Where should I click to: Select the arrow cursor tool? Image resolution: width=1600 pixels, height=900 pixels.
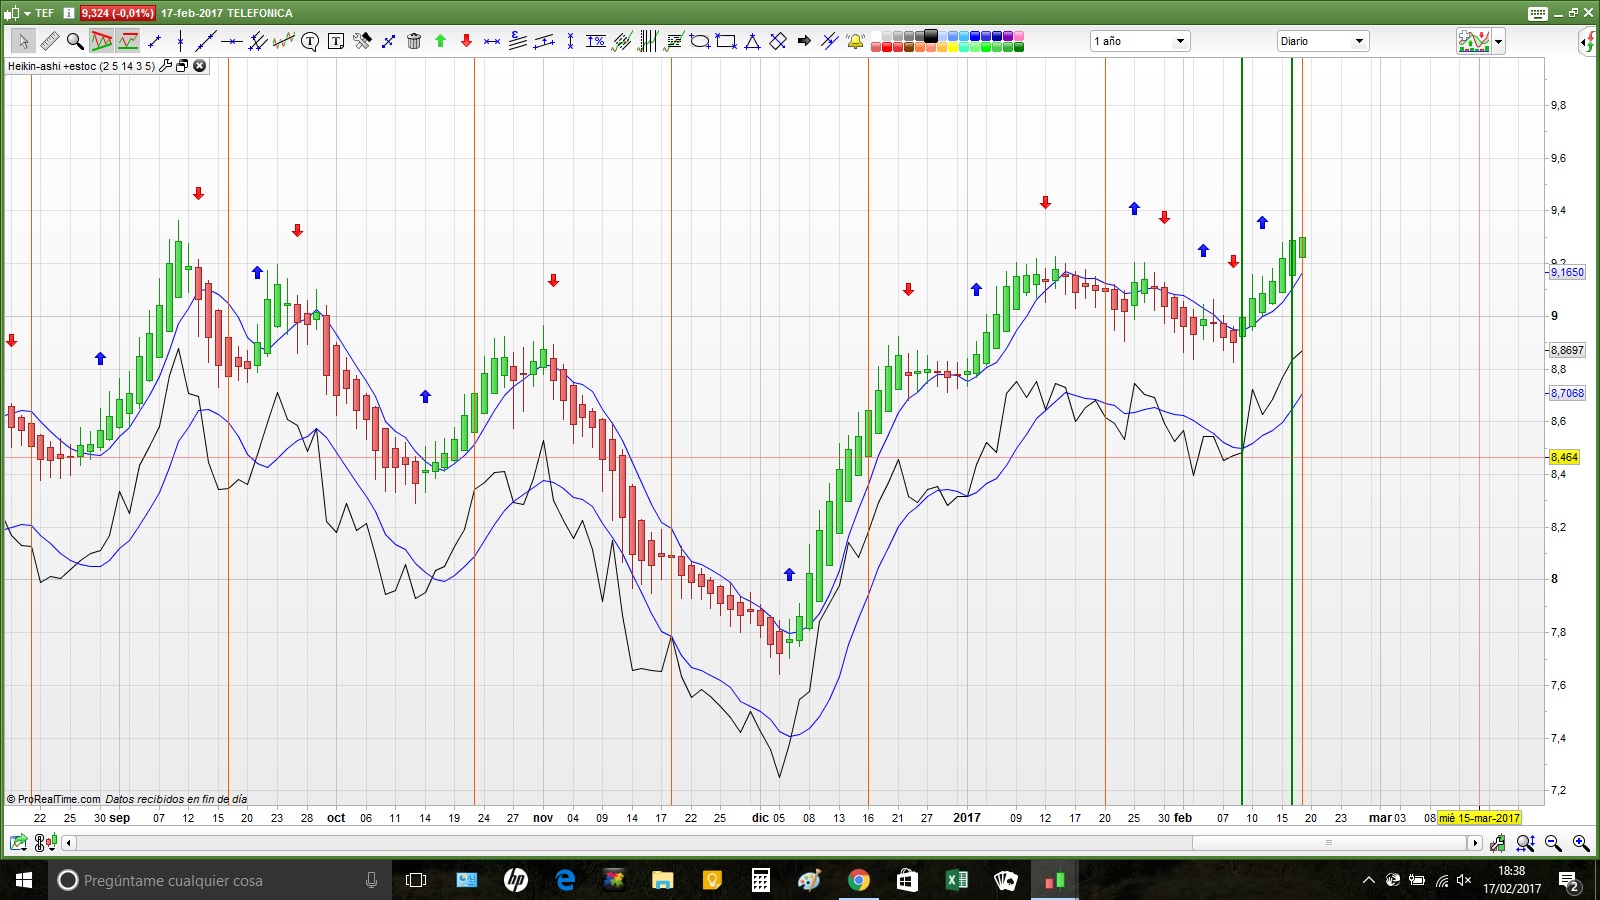tap(23, 41)
